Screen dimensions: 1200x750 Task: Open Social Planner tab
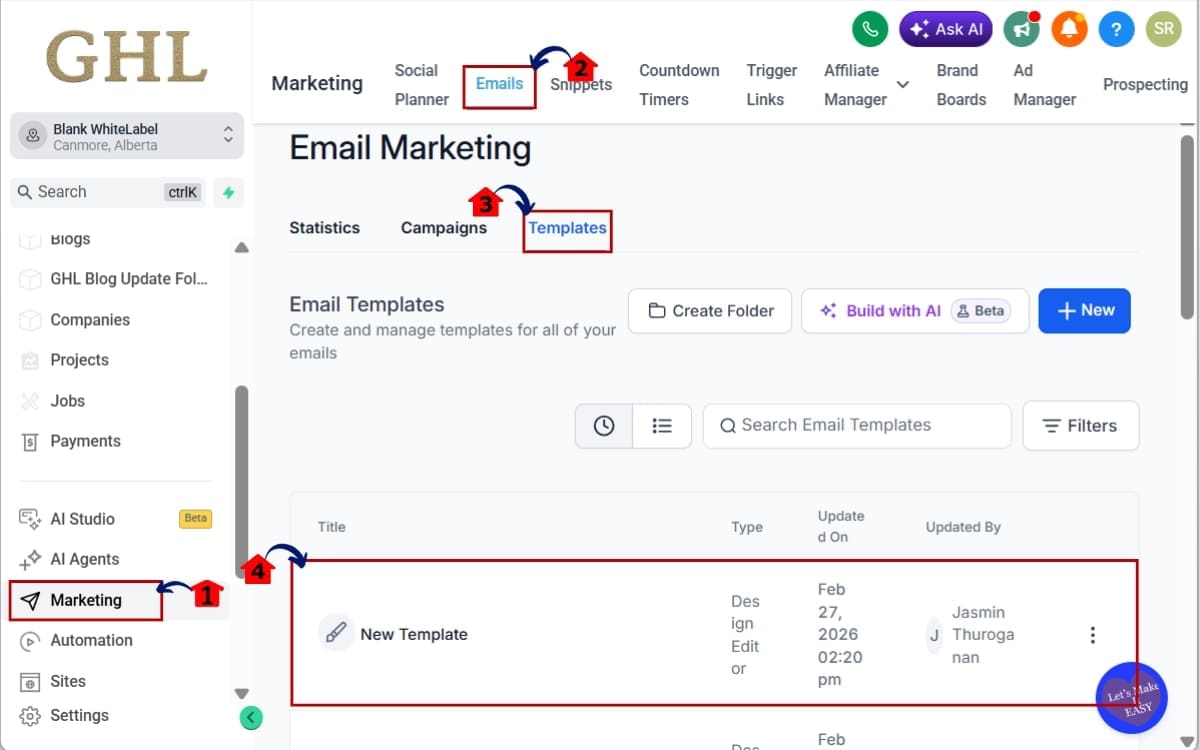pyautogui.click(x=421, y=85)
